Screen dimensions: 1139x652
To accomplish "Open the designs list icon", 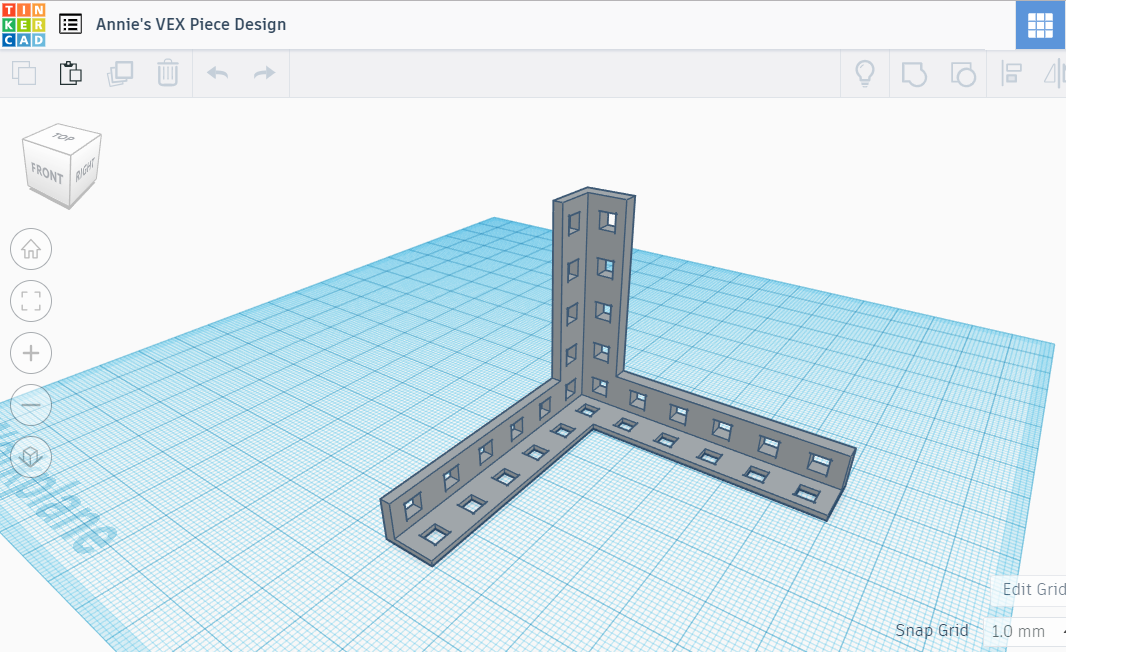I will [x=70, y=24].
